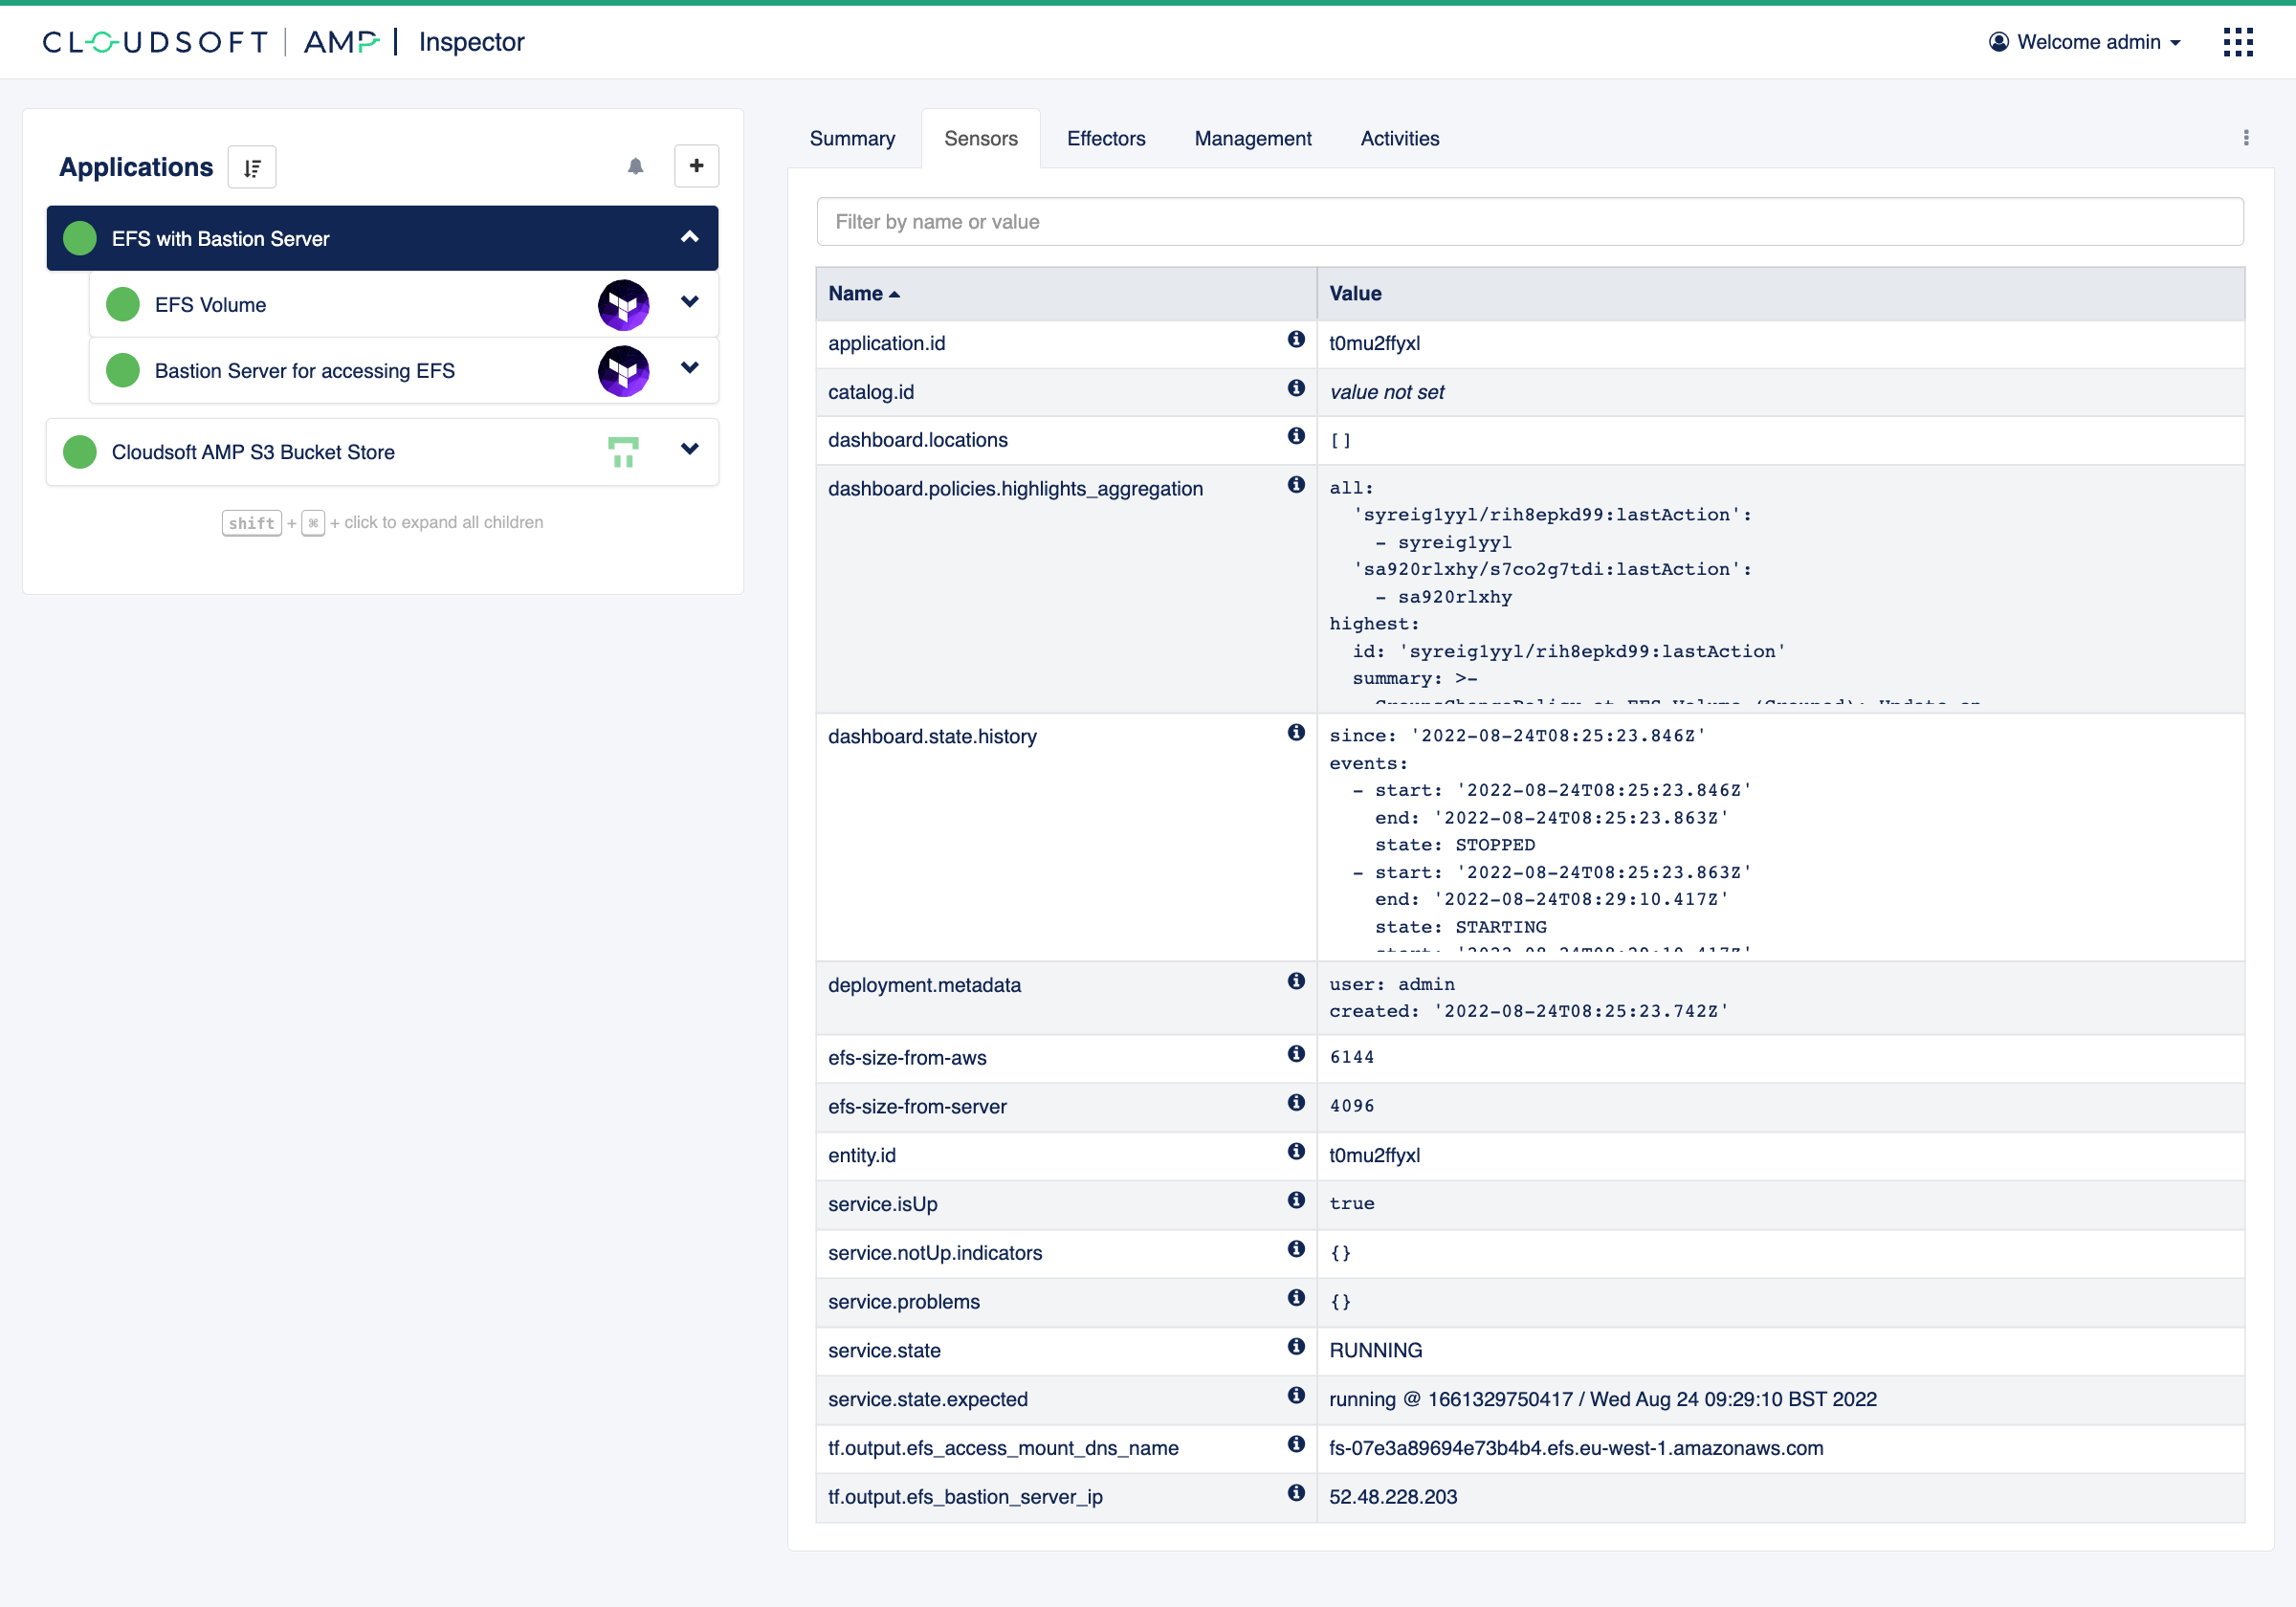Image resolution: width=2296 pixels, height=1607 pixels.
Task: Select Cloudsoft AMP S3 Bucket Store
Action: pyautogui.click(x=382, y=452)
